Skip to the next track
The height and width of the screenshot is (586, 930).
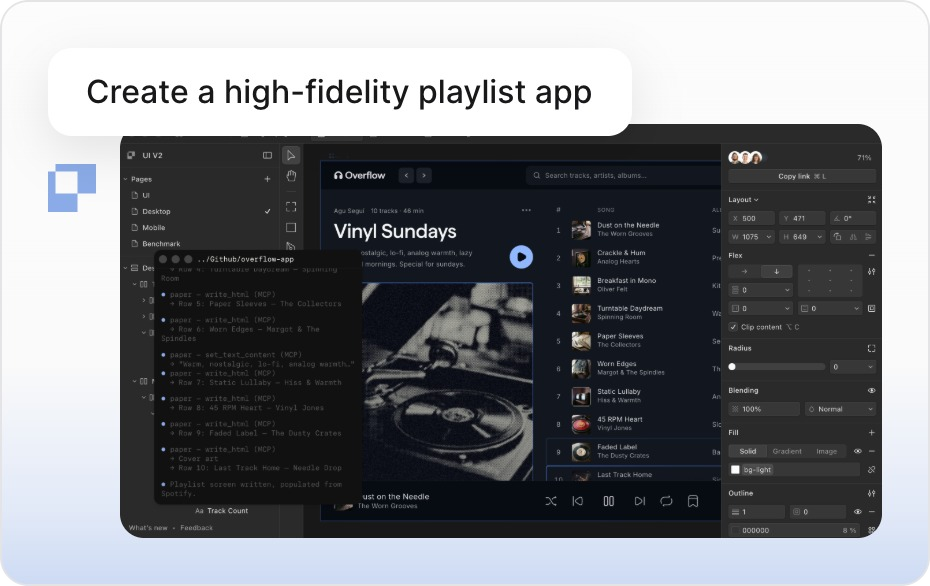click(x=639, y=501)
